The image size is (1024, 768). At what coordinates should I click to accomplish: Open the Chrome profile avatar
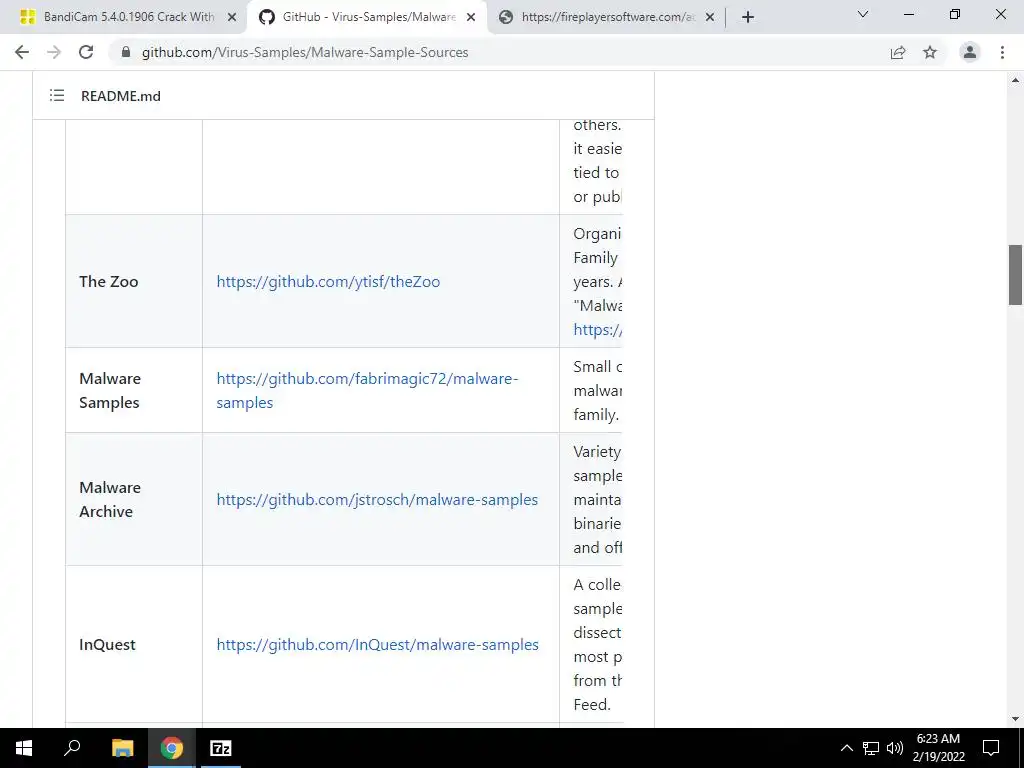[970, 52]
